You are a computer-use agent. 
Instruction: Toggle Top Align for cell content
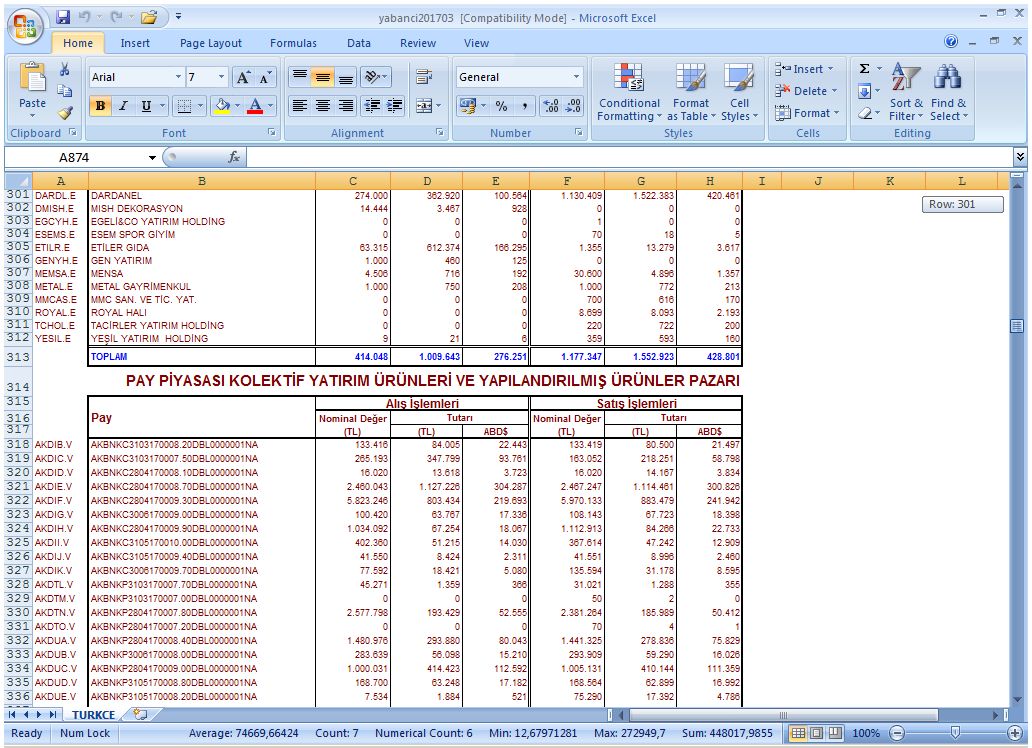[299, 77]
